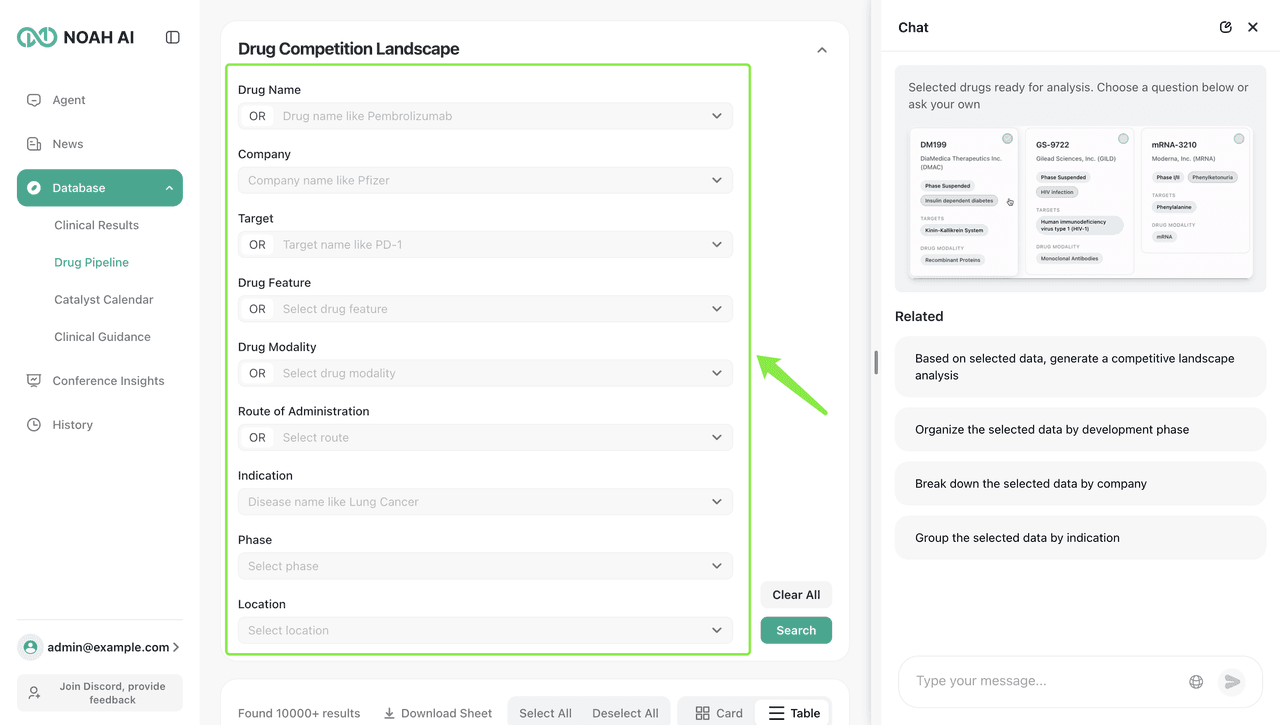
Task: Select the DM199 drug card radio
Action: (1007, 139)
